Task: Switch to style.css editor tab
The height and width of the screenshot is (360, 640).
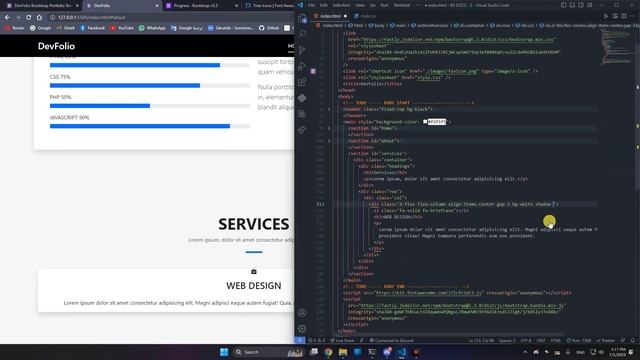Action: pyautogui.click(x=366, y=16)
